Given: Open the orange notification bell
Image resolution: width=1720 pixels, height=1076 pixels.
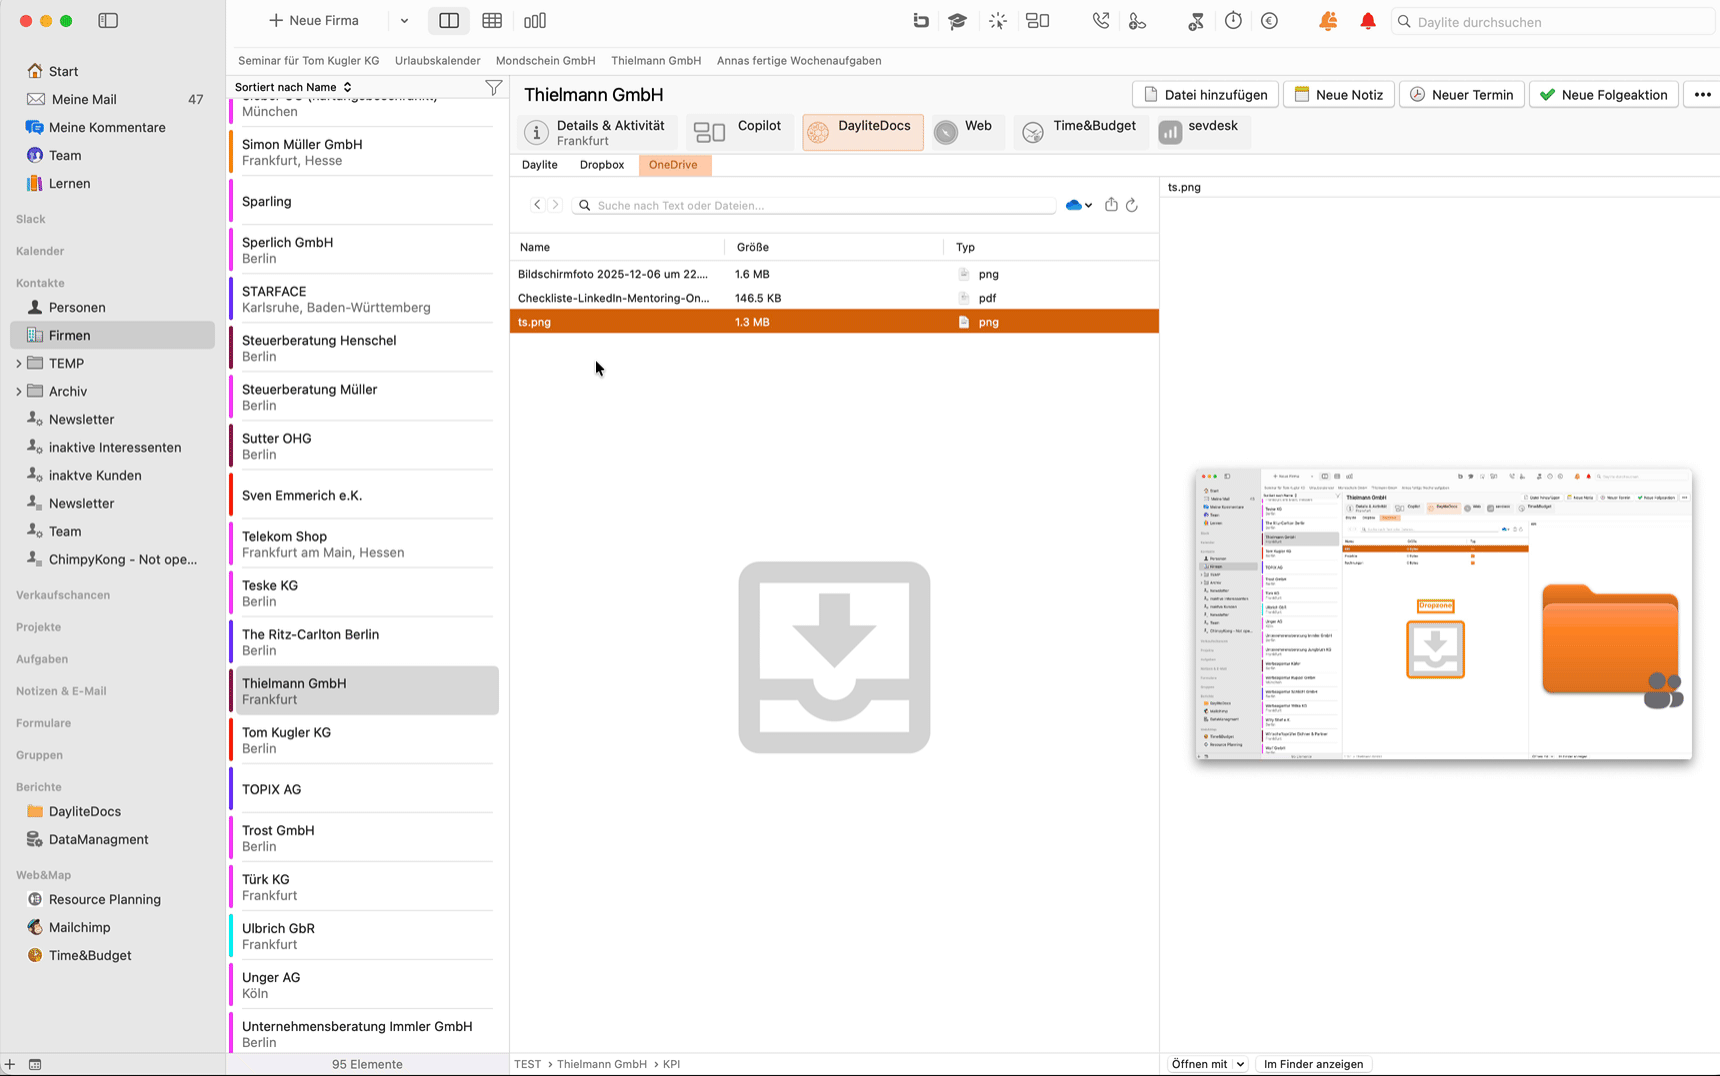Looking at the screenshot, I should coord(1328,21).
